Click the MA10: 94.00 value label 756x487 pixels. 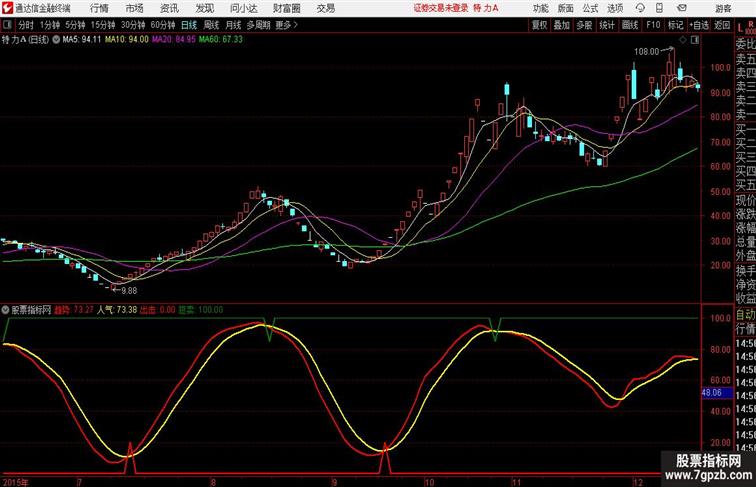(127, 40)
